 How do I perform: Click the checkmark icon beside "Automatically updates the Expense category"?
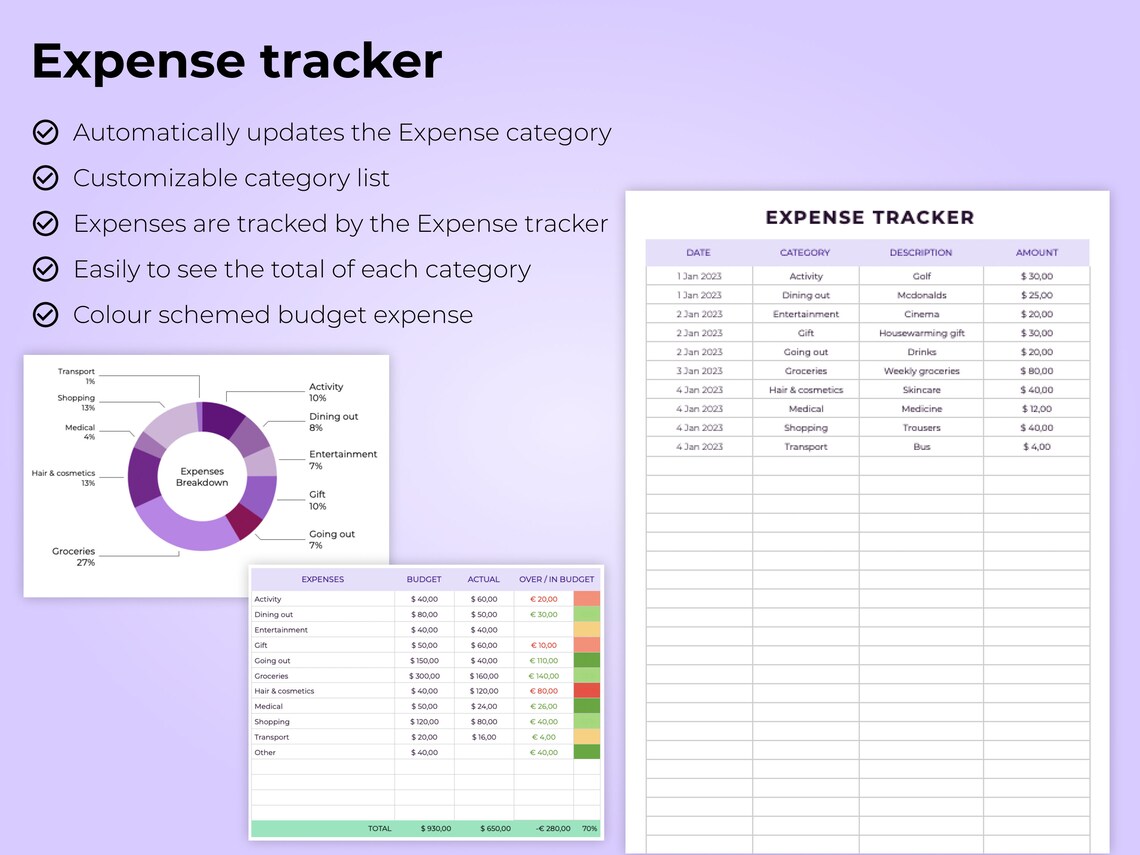tap(46, 132)
